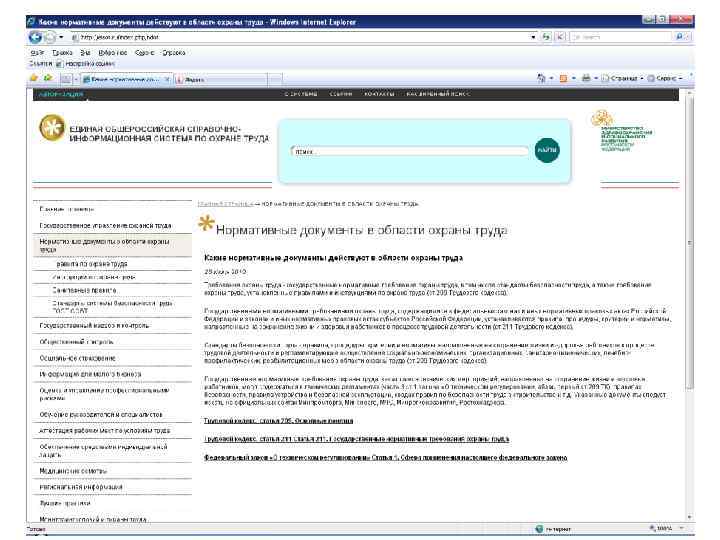This screenshot has width=720, height=540.
Task: Click the Главная страница breadcrumb link
Action: [x=225, y=203]
